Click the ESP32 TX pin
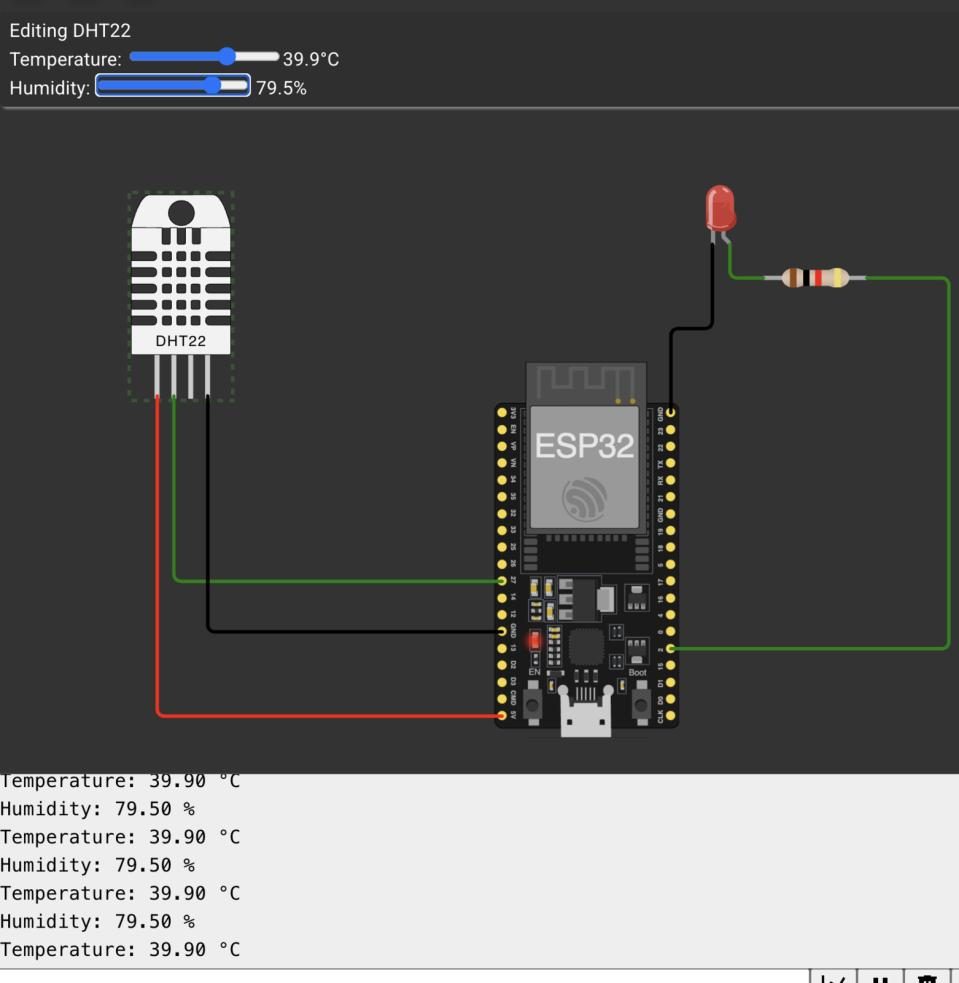959x983 pixels. (671, 463)
